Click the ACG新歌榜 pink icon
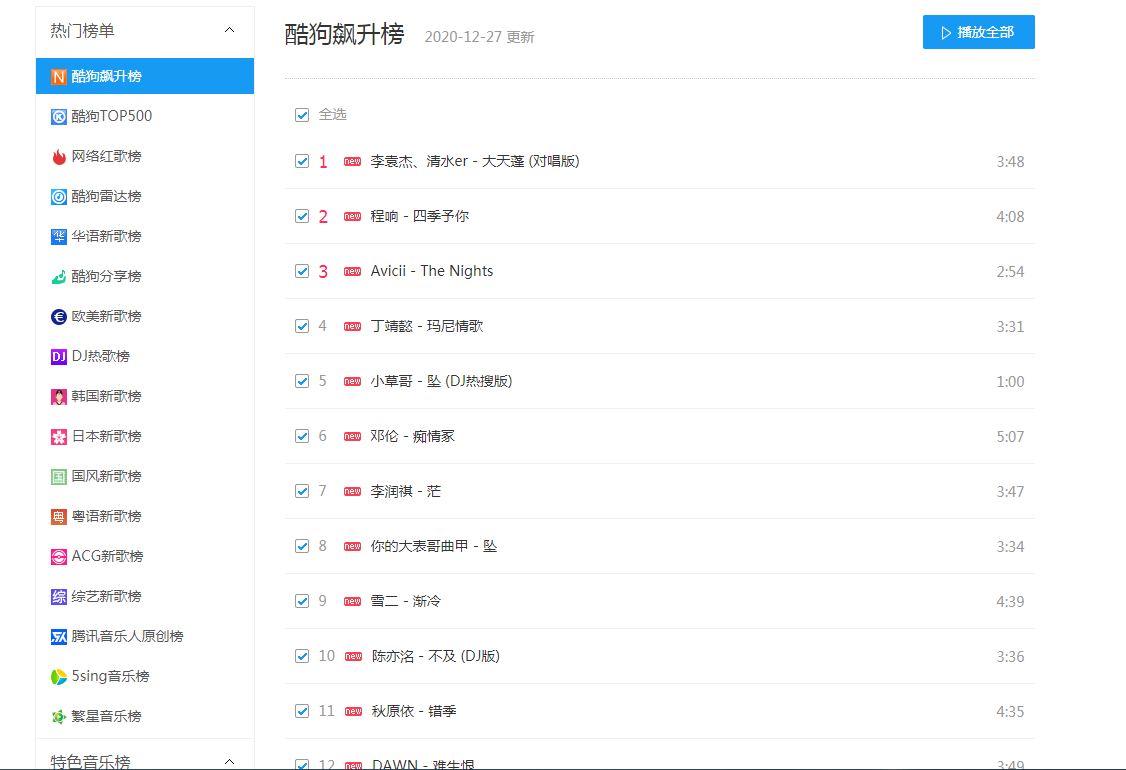The height and width of the screenshot is (770, 1126). [x=59, y=557]
